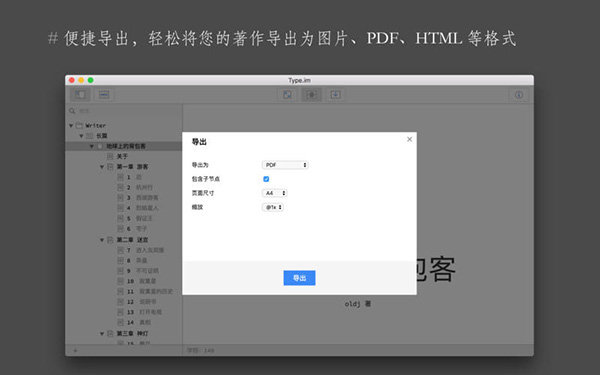This screenshot has height=375, width=600.
Task: Open the 缩放 @1x scale dropdown
Action: pos(273,207)
